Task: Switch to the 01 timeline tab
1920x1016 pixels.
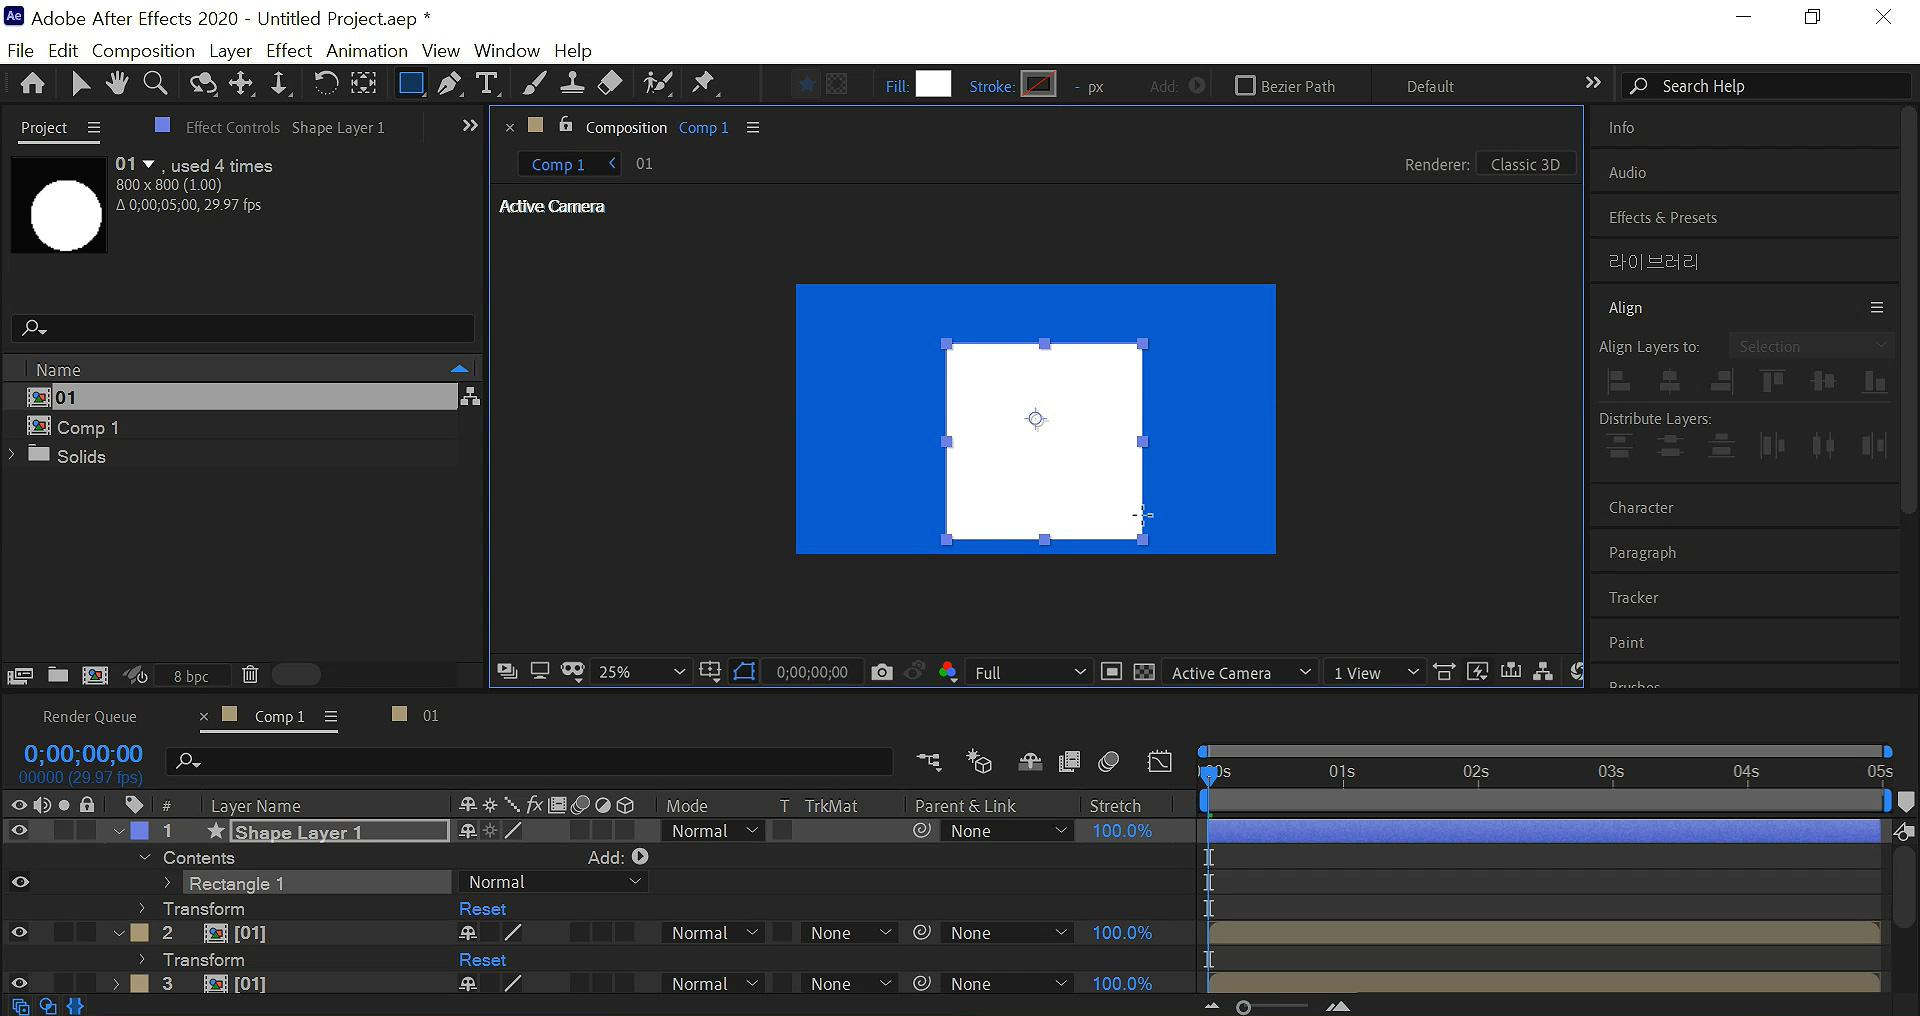Action: point(430,715)
